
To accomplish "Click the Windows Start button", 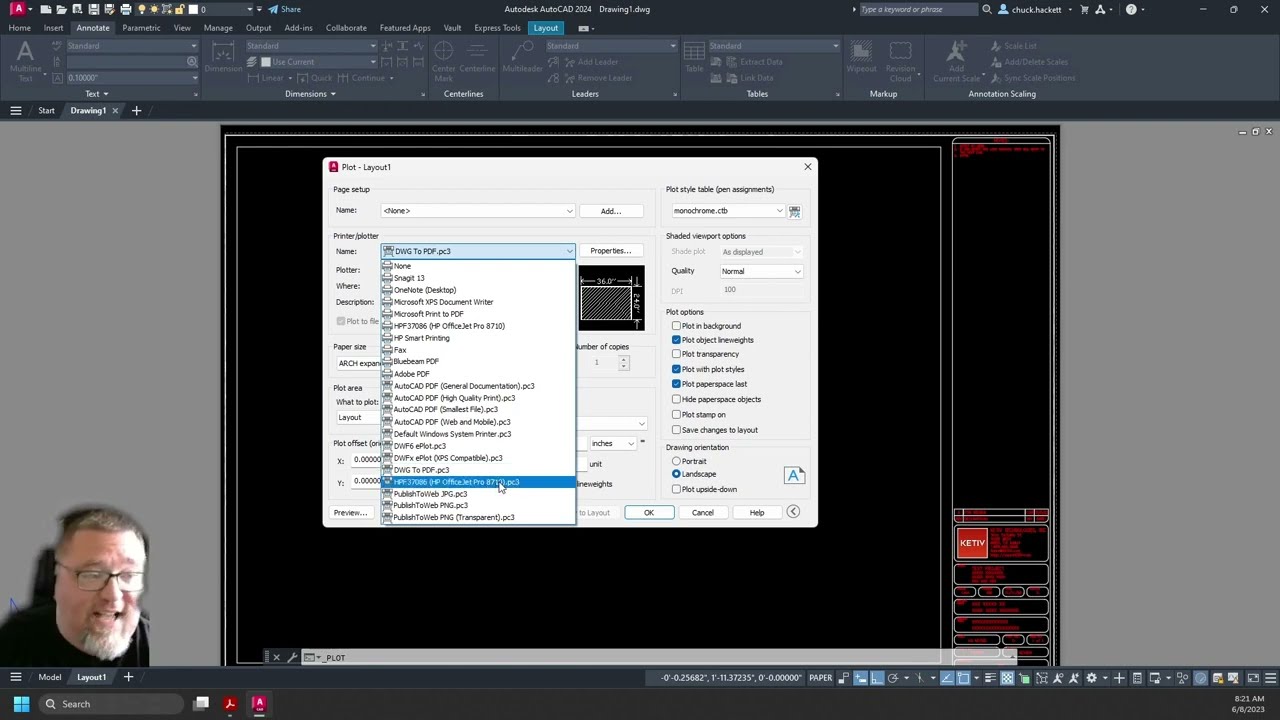I will coord(21,704).
